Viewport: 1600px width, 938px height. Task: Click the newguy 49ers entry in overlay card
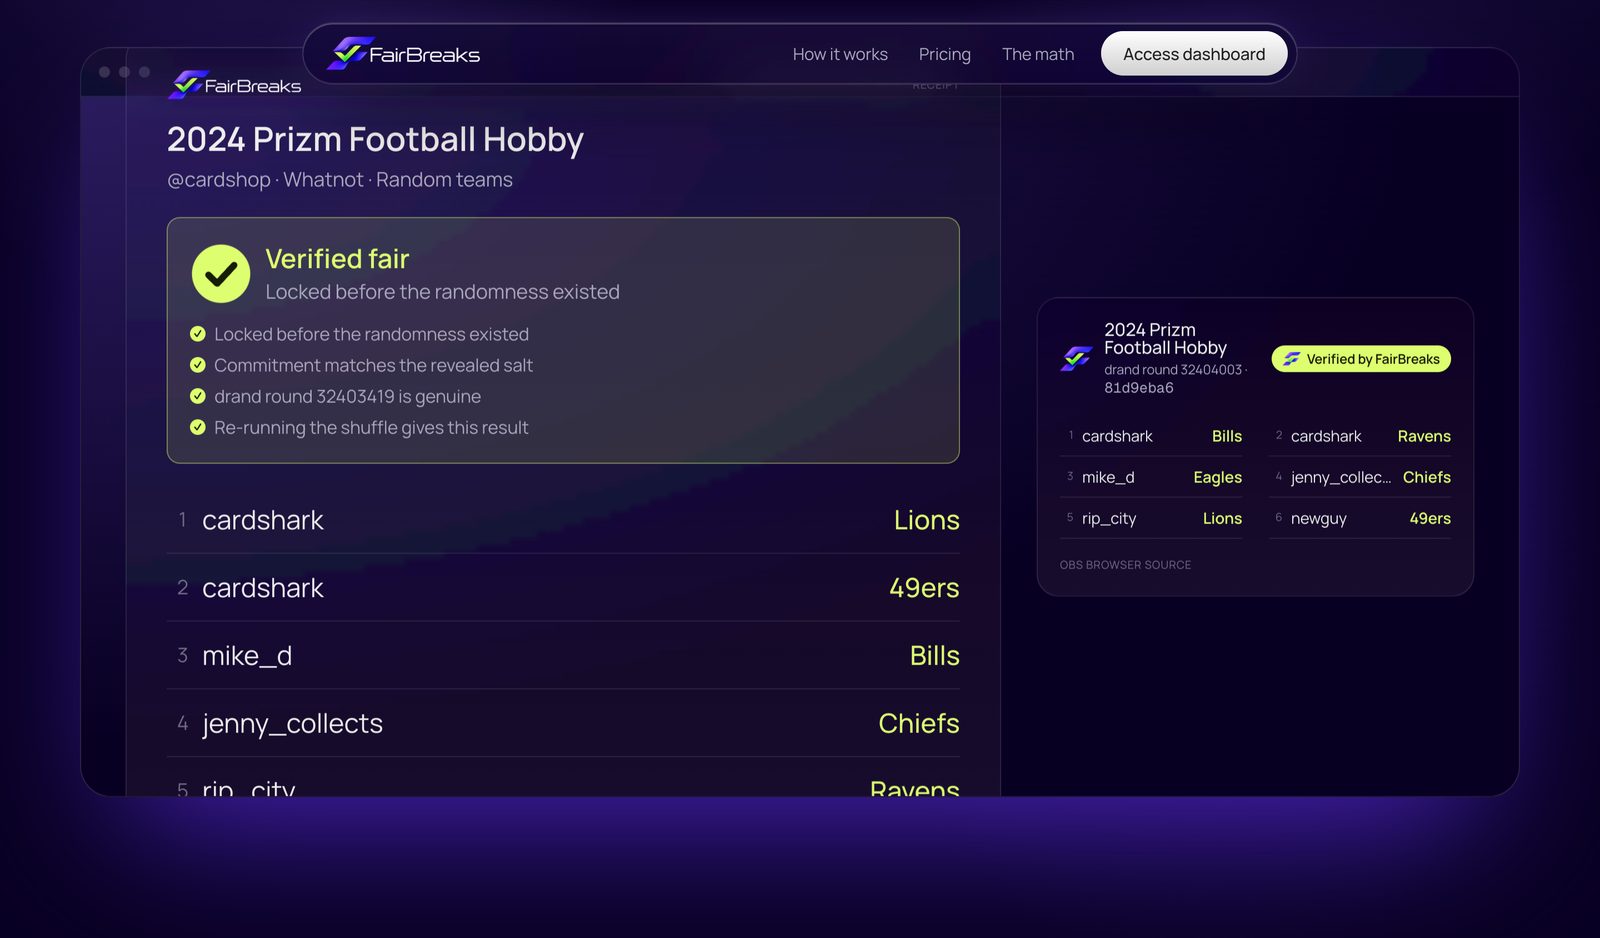1360,518
